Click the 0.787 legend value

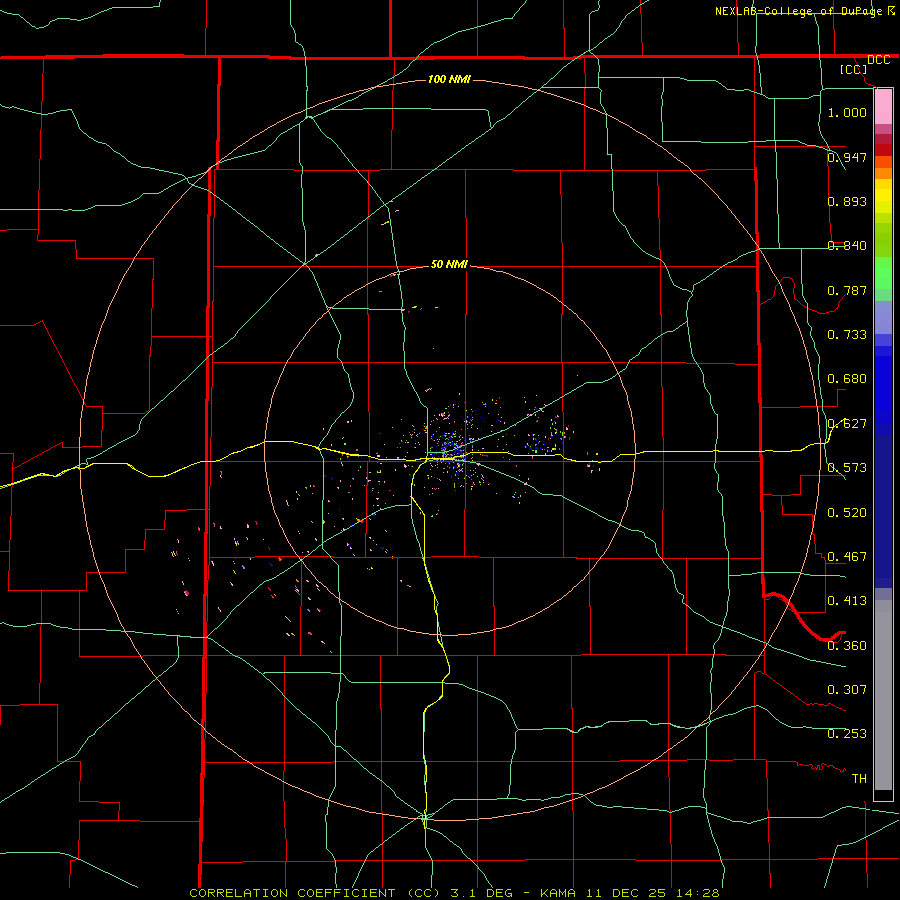(847, 290)
